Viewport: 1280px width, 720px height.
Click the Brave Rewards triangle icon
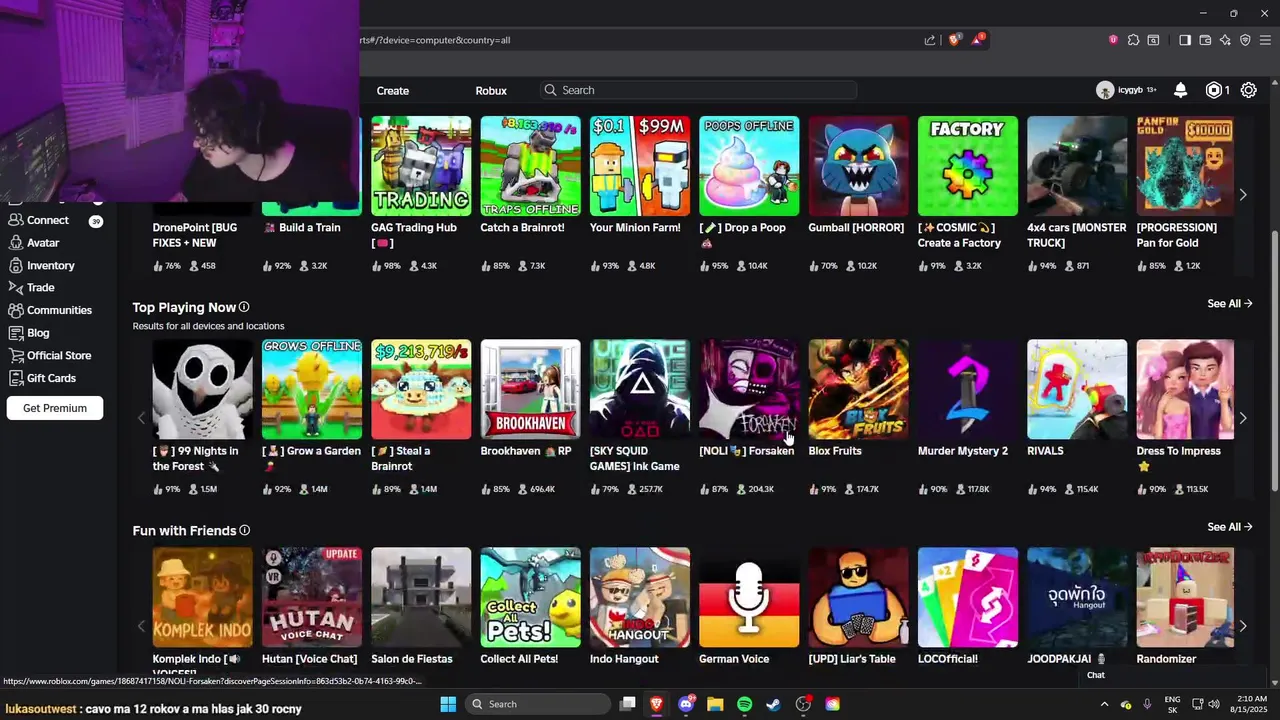point(977,40)
